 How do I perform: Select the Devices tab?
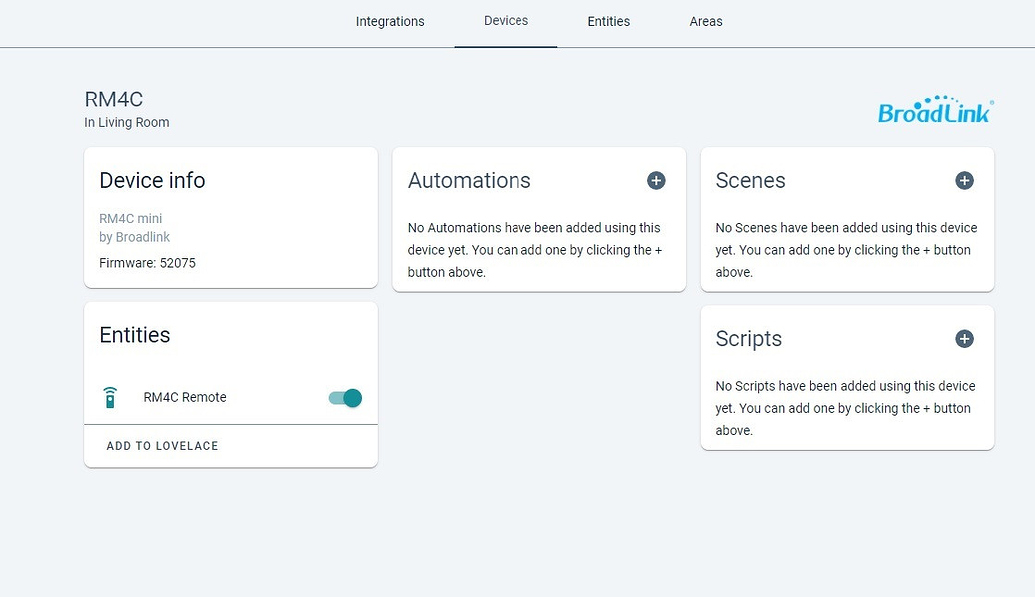pos(506,21)
